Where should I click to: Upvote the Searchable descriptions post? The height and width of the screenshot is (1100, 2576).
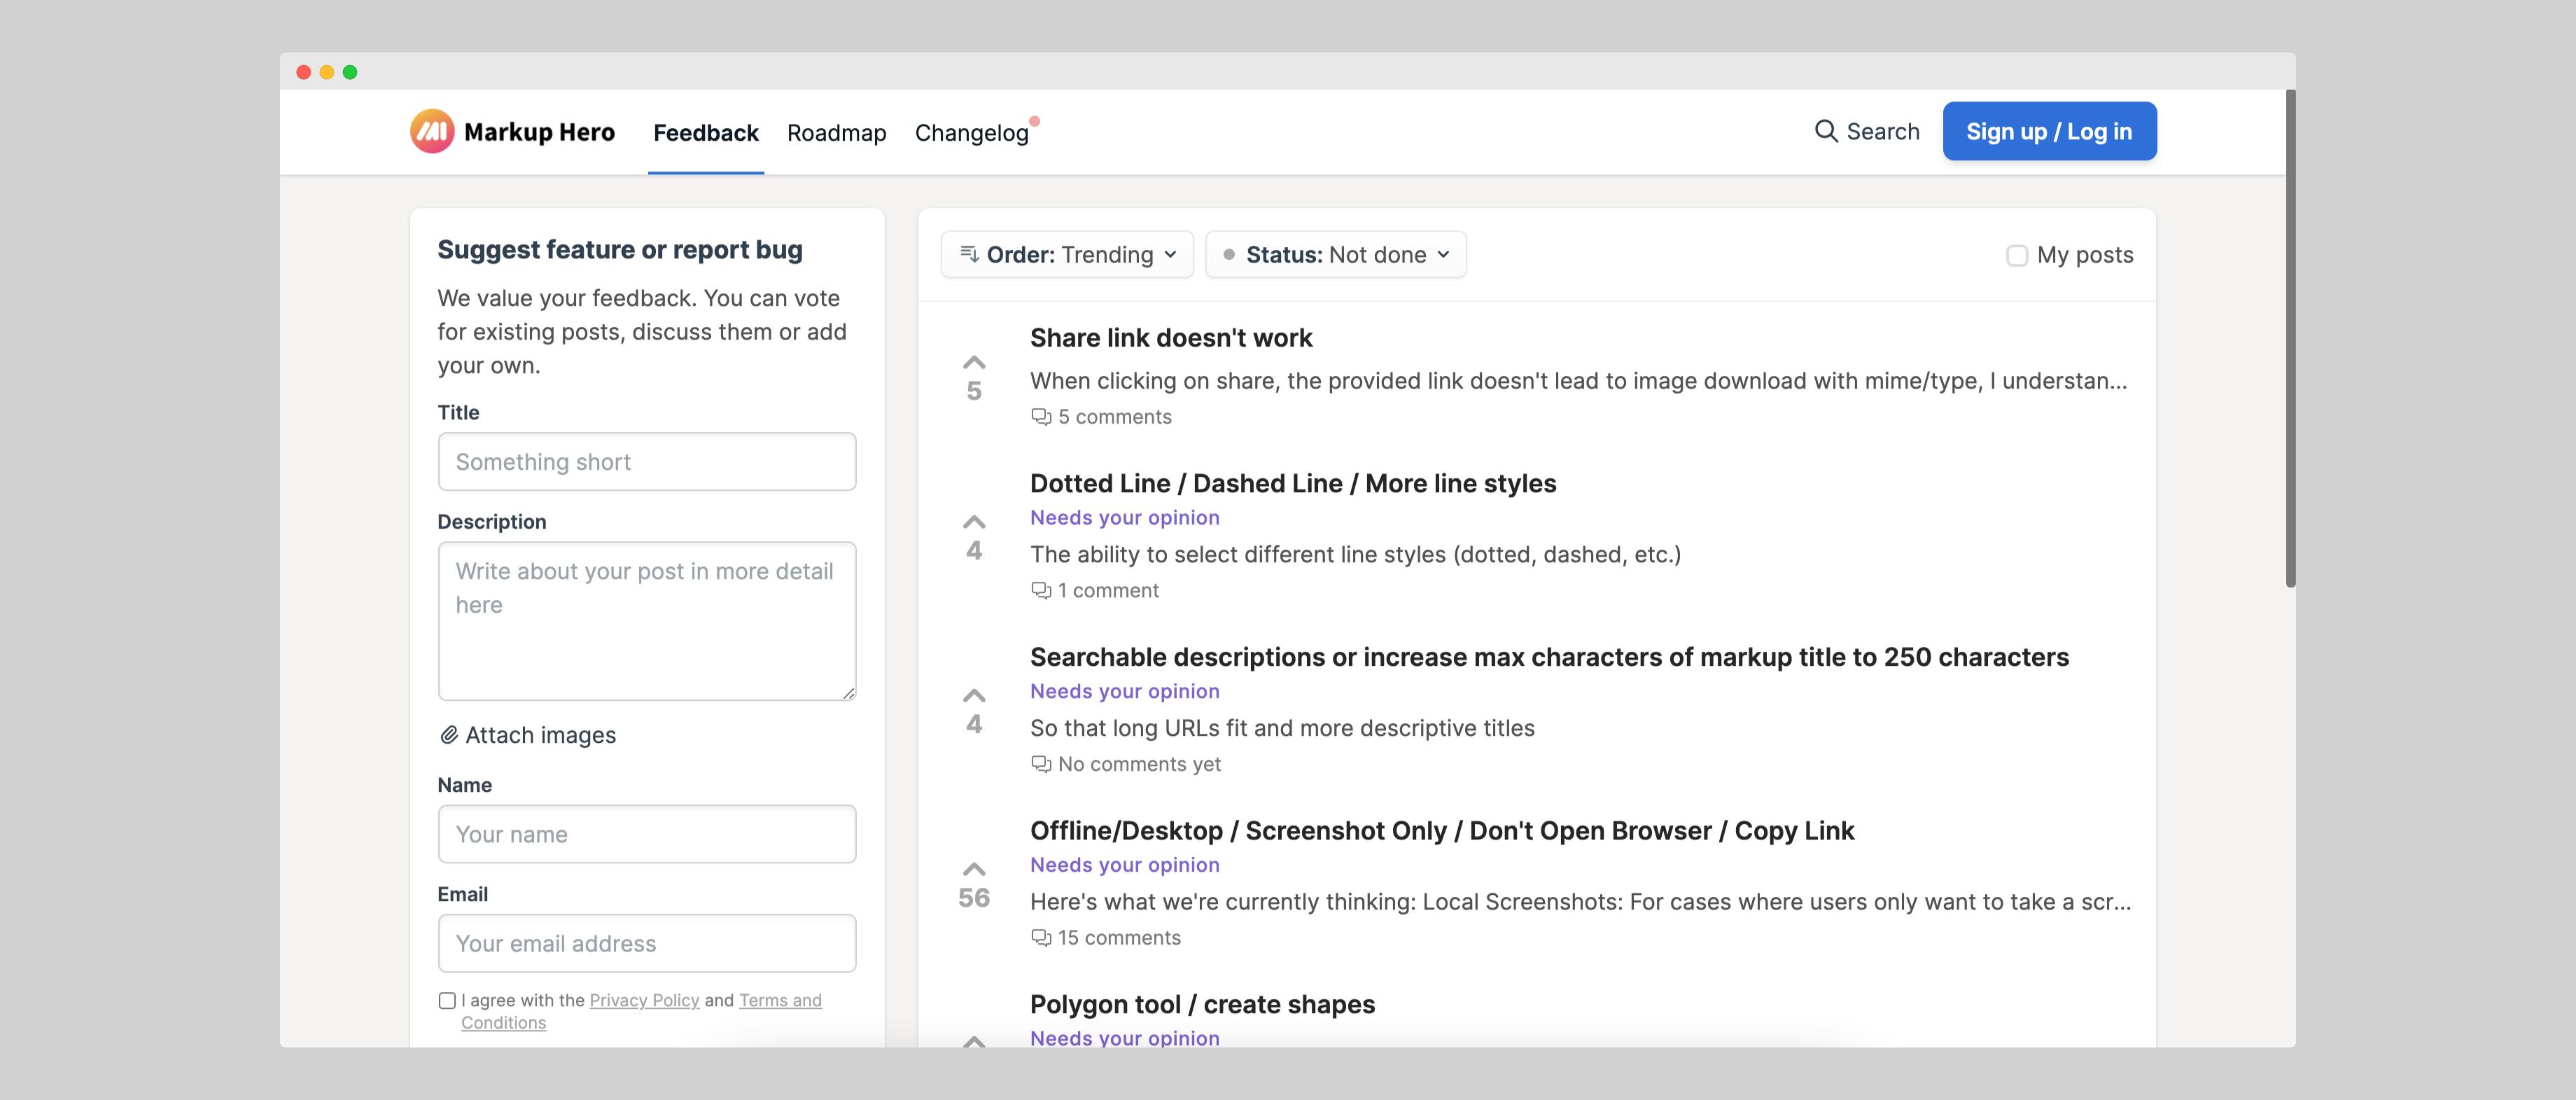974,695
